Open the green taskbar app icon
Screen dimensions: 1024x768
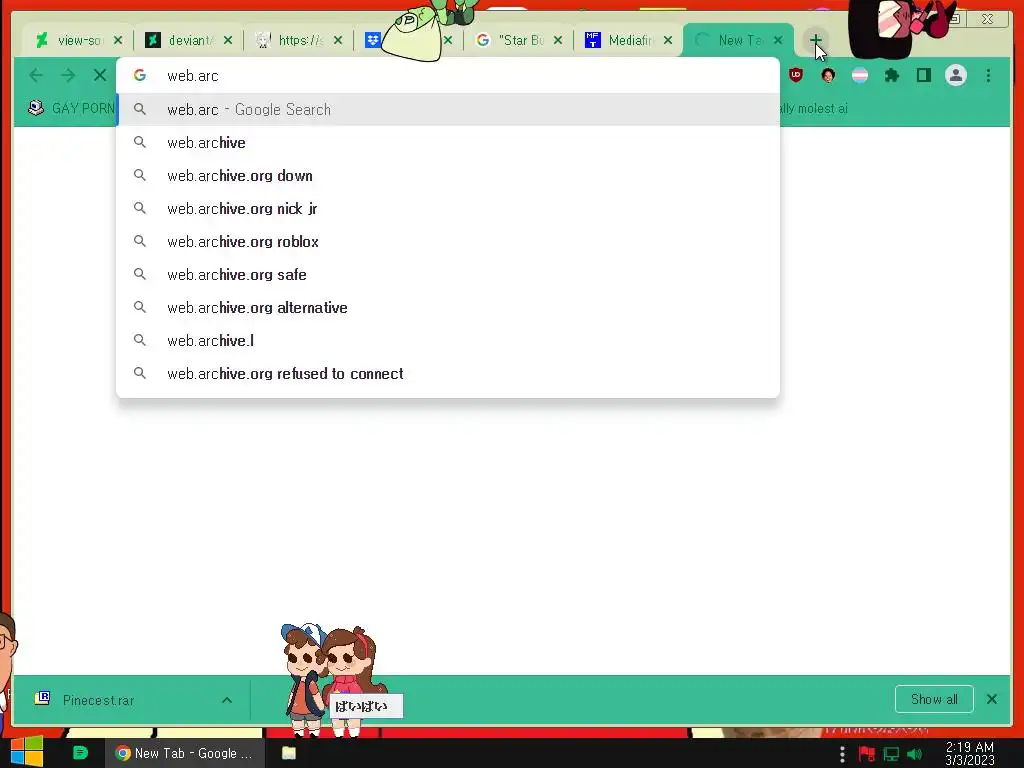(x=80, y=753)
